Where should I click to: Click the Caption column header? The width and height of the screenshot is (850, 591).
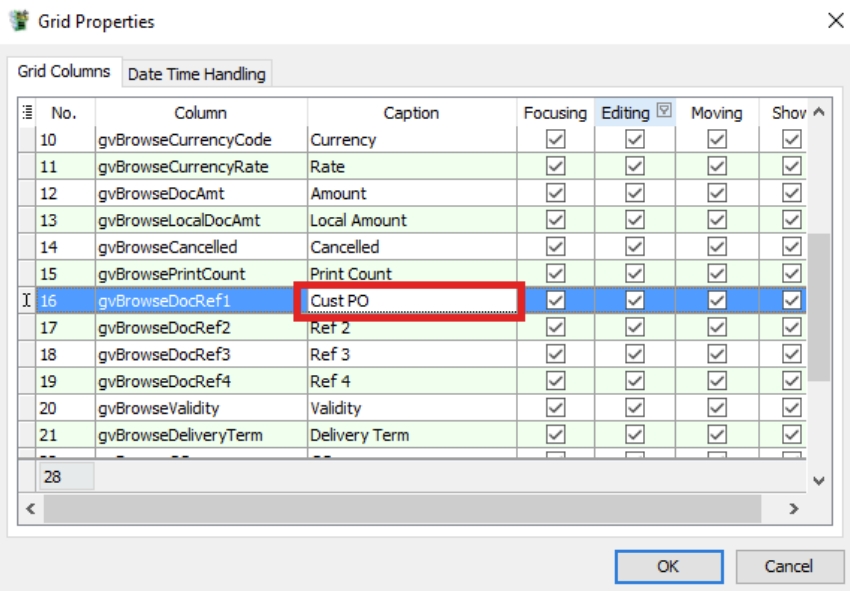tap(411, 113)
